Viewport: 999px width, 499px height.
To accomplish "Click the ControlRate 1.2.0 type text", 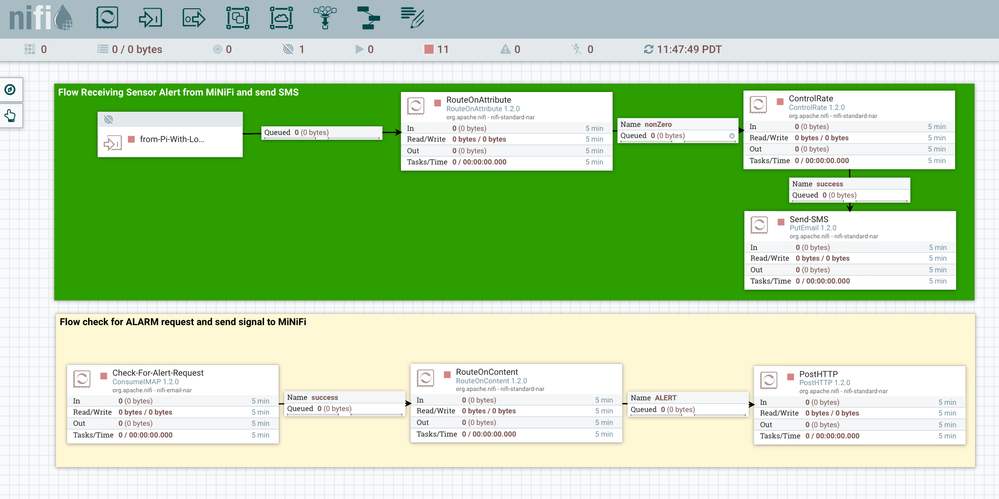I will click(817, 108).
